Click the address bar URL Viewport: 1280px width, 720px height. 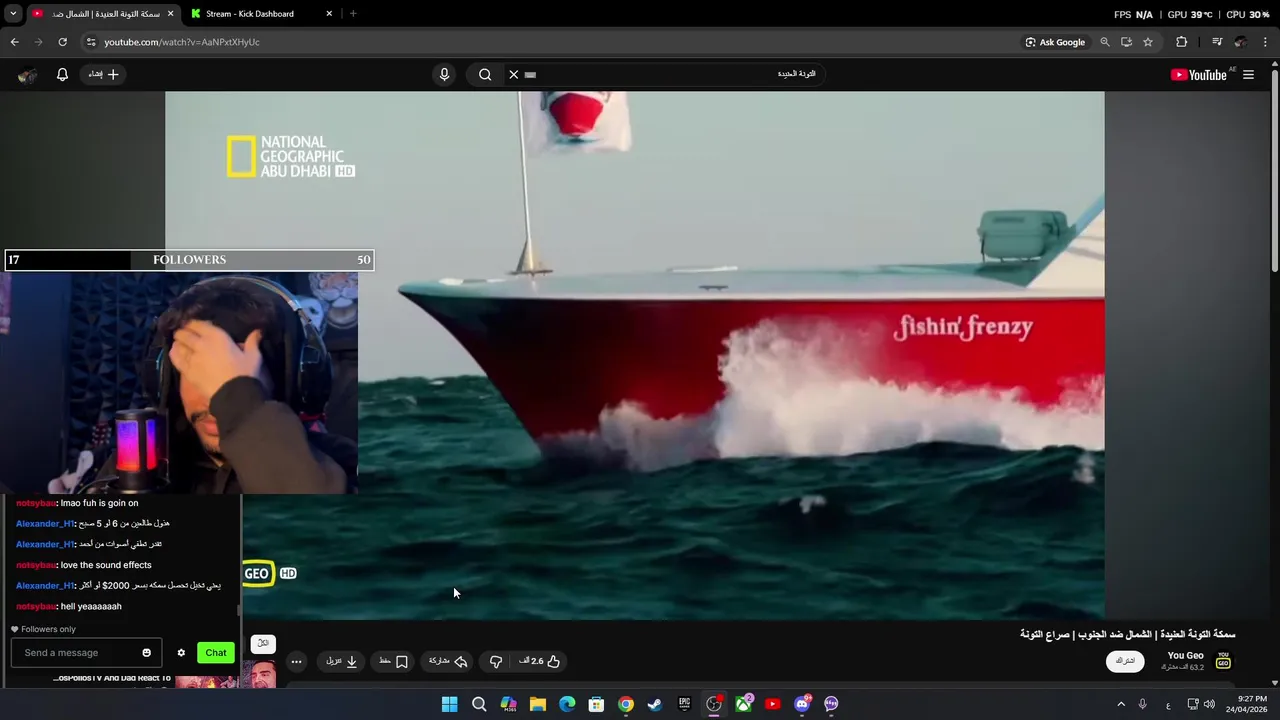coord(182,42)
